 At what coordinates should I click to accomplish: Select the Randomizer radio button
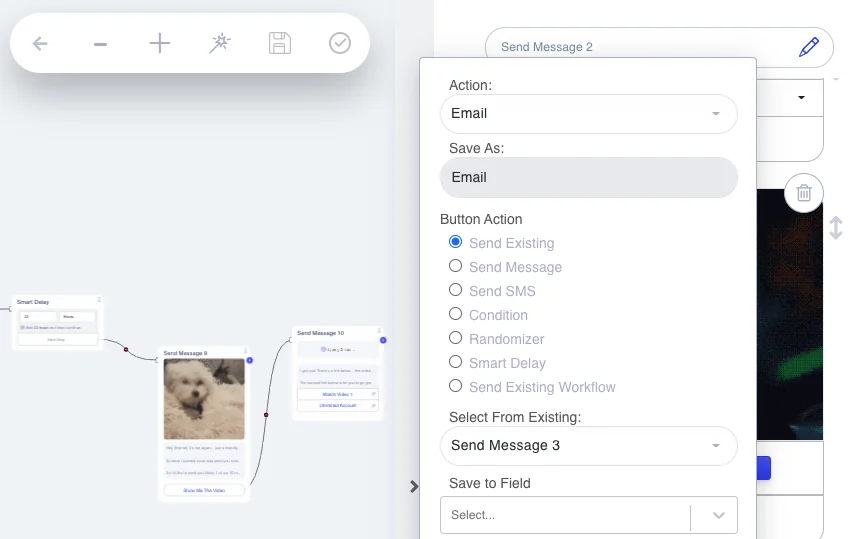455,338
